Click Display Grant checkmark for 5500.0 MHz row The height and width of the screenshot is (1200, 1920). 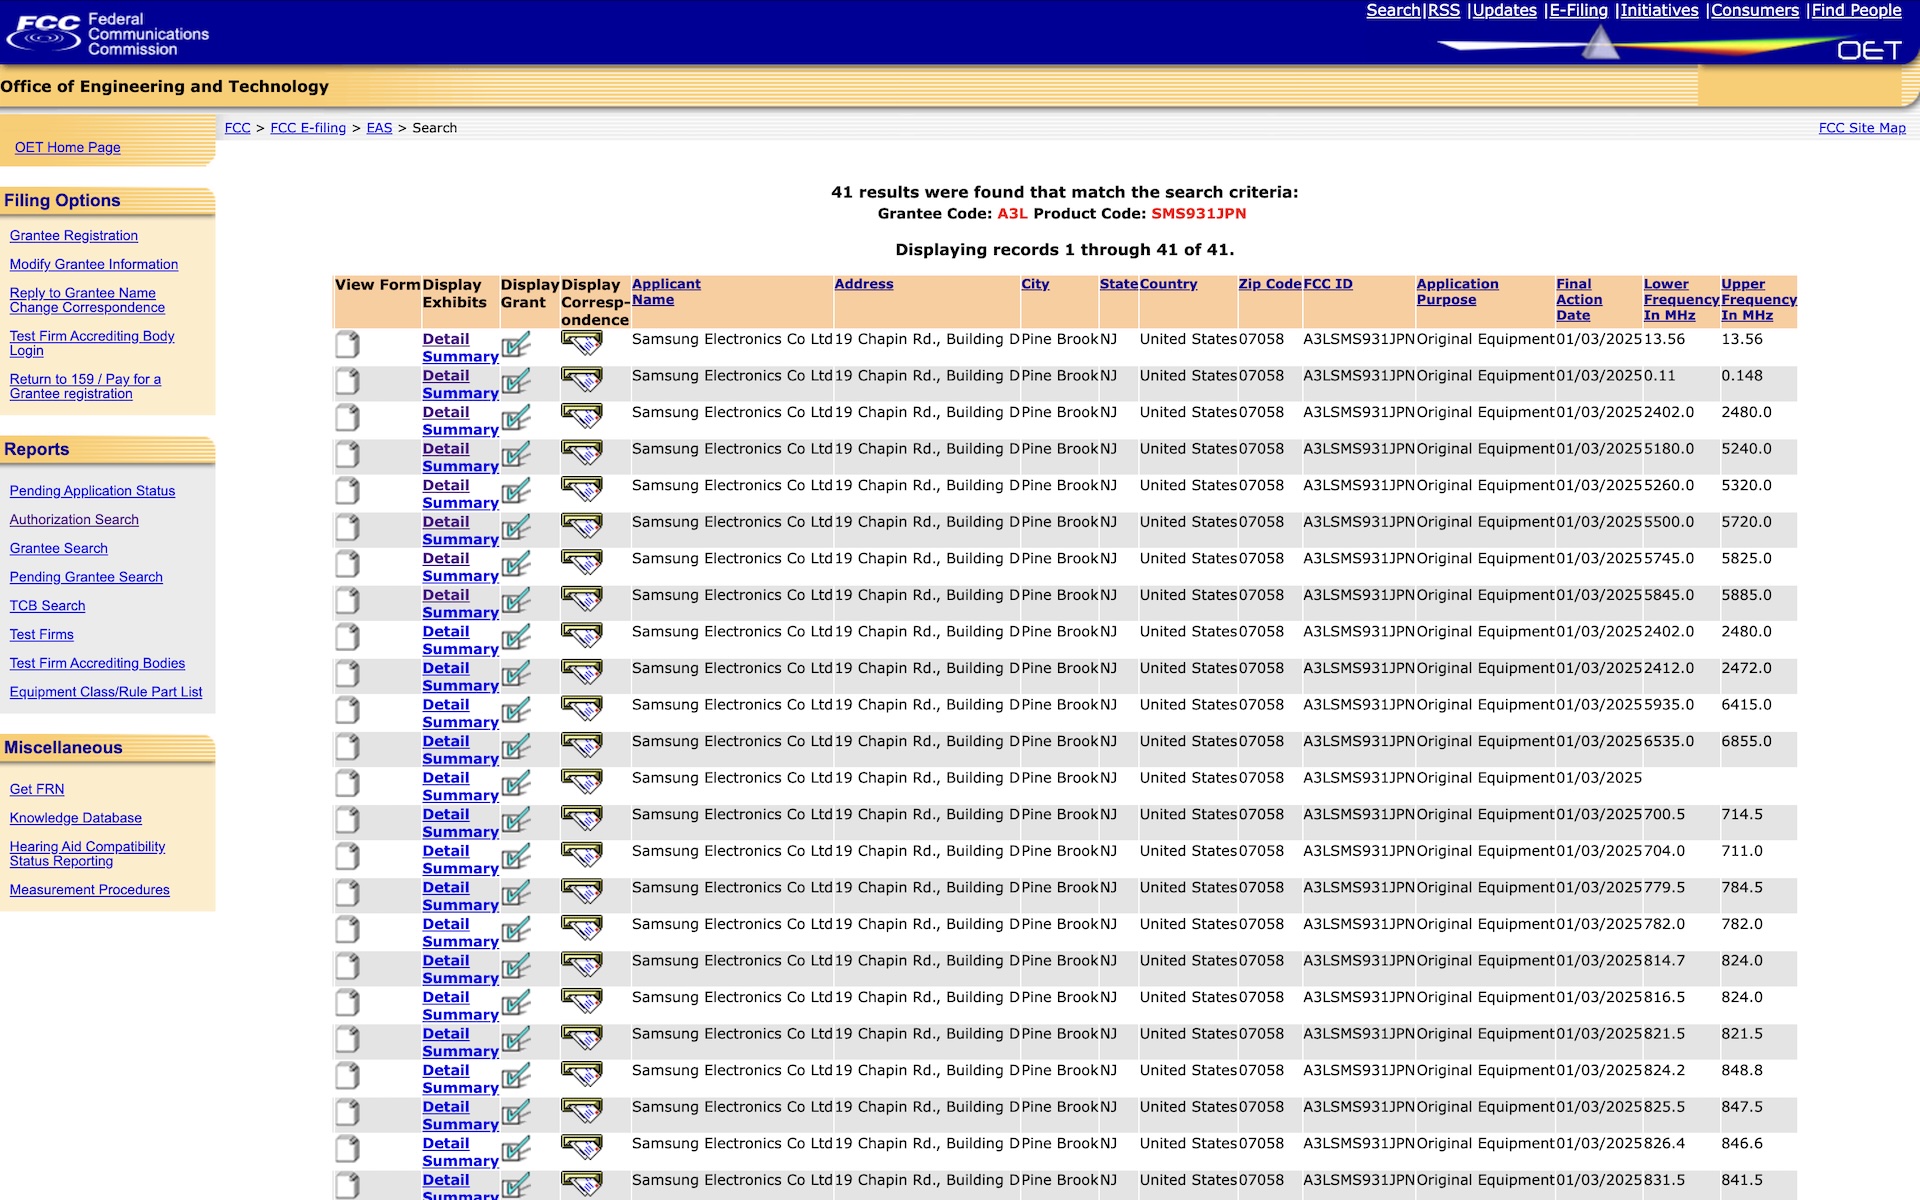(516, 528)
